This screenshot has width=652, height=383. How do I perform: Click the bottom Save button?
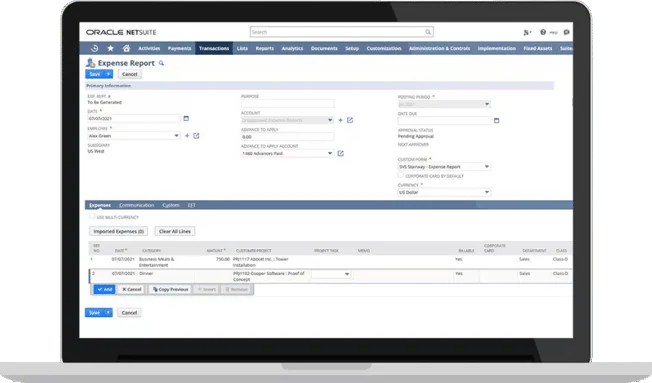95,313
